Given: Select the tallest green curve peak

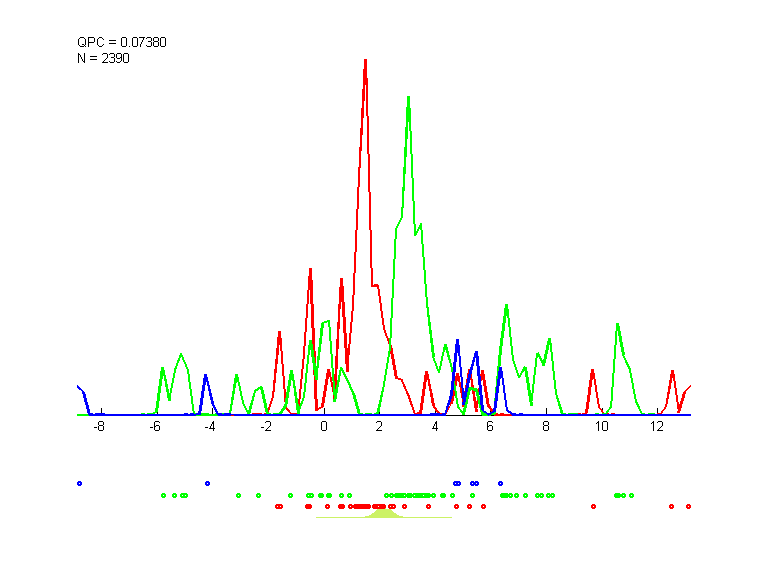Looking at the screenshot, I should click(408, 97).
